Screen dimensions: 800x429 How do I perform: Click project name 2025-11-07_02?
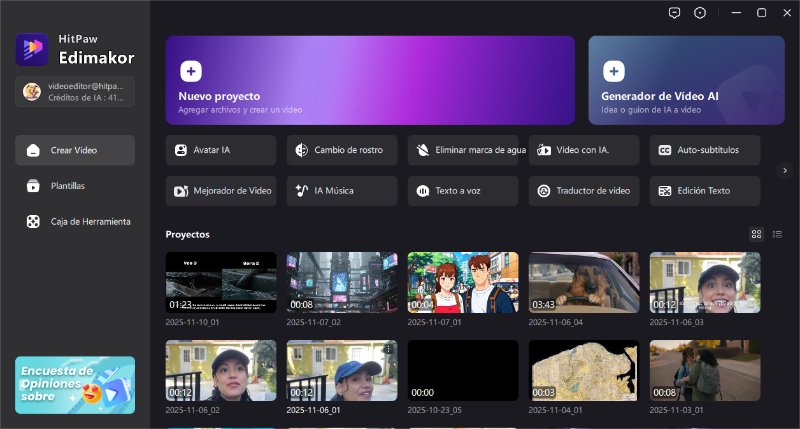314,322
